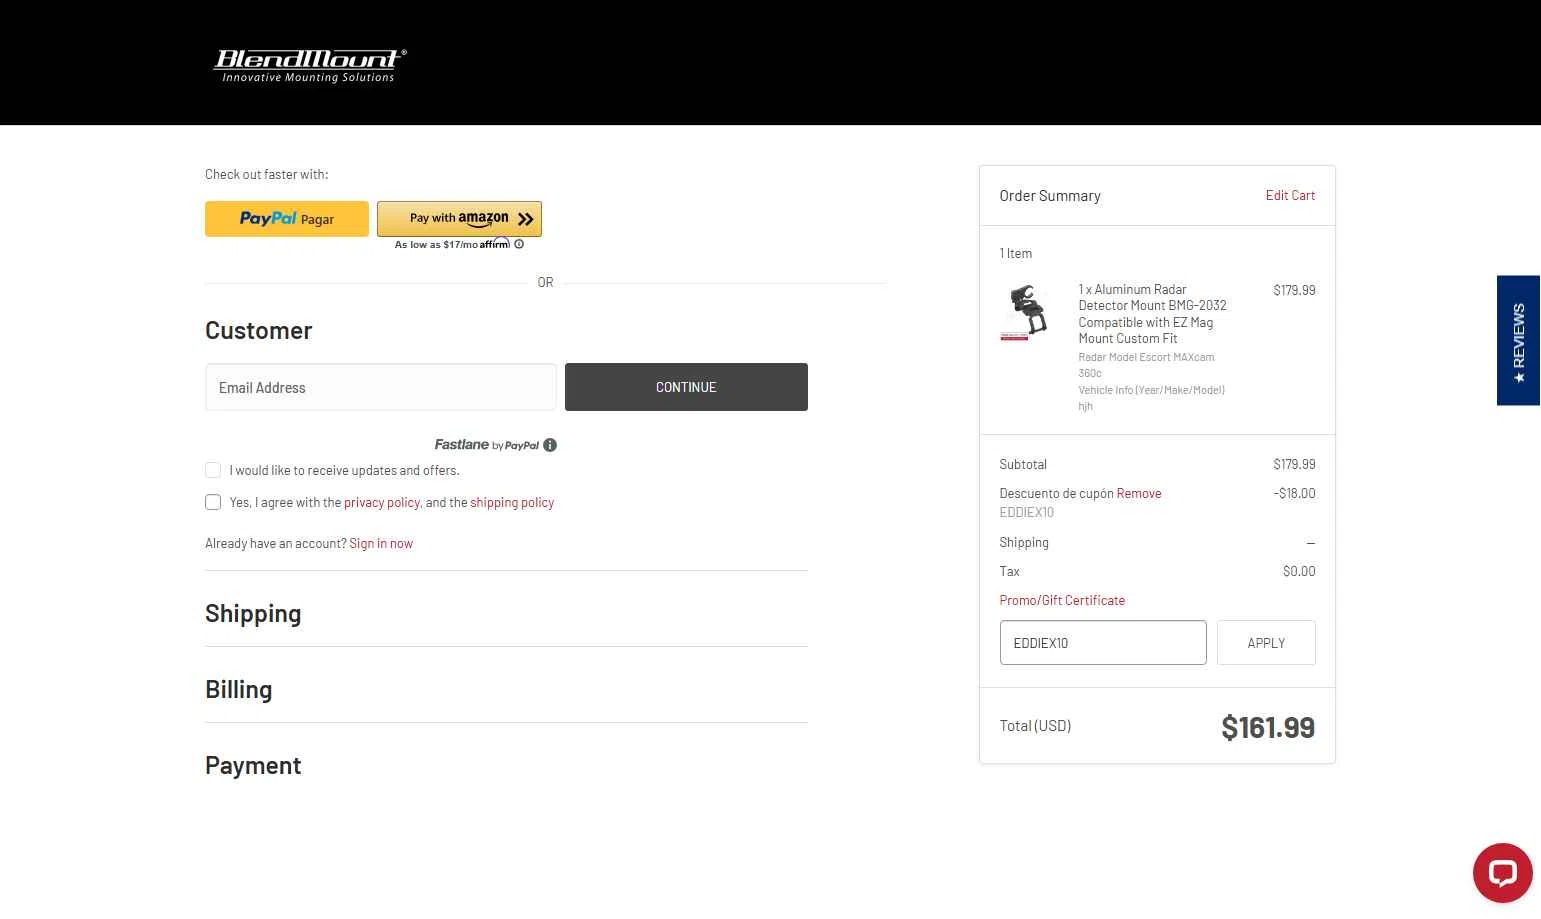Pay with PayPal Pagar button

point(287,219)
